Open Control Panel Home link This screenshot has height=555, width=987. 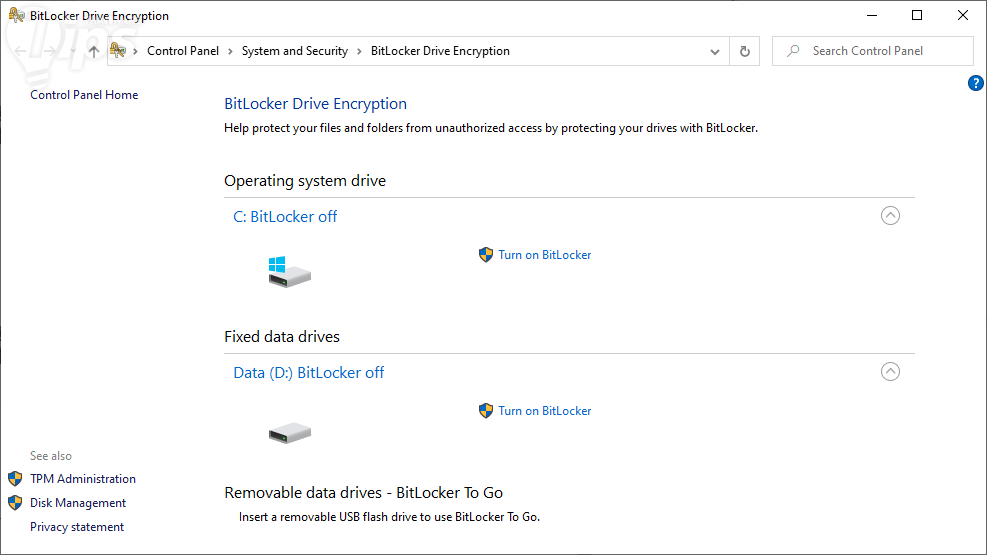[84, 95]
